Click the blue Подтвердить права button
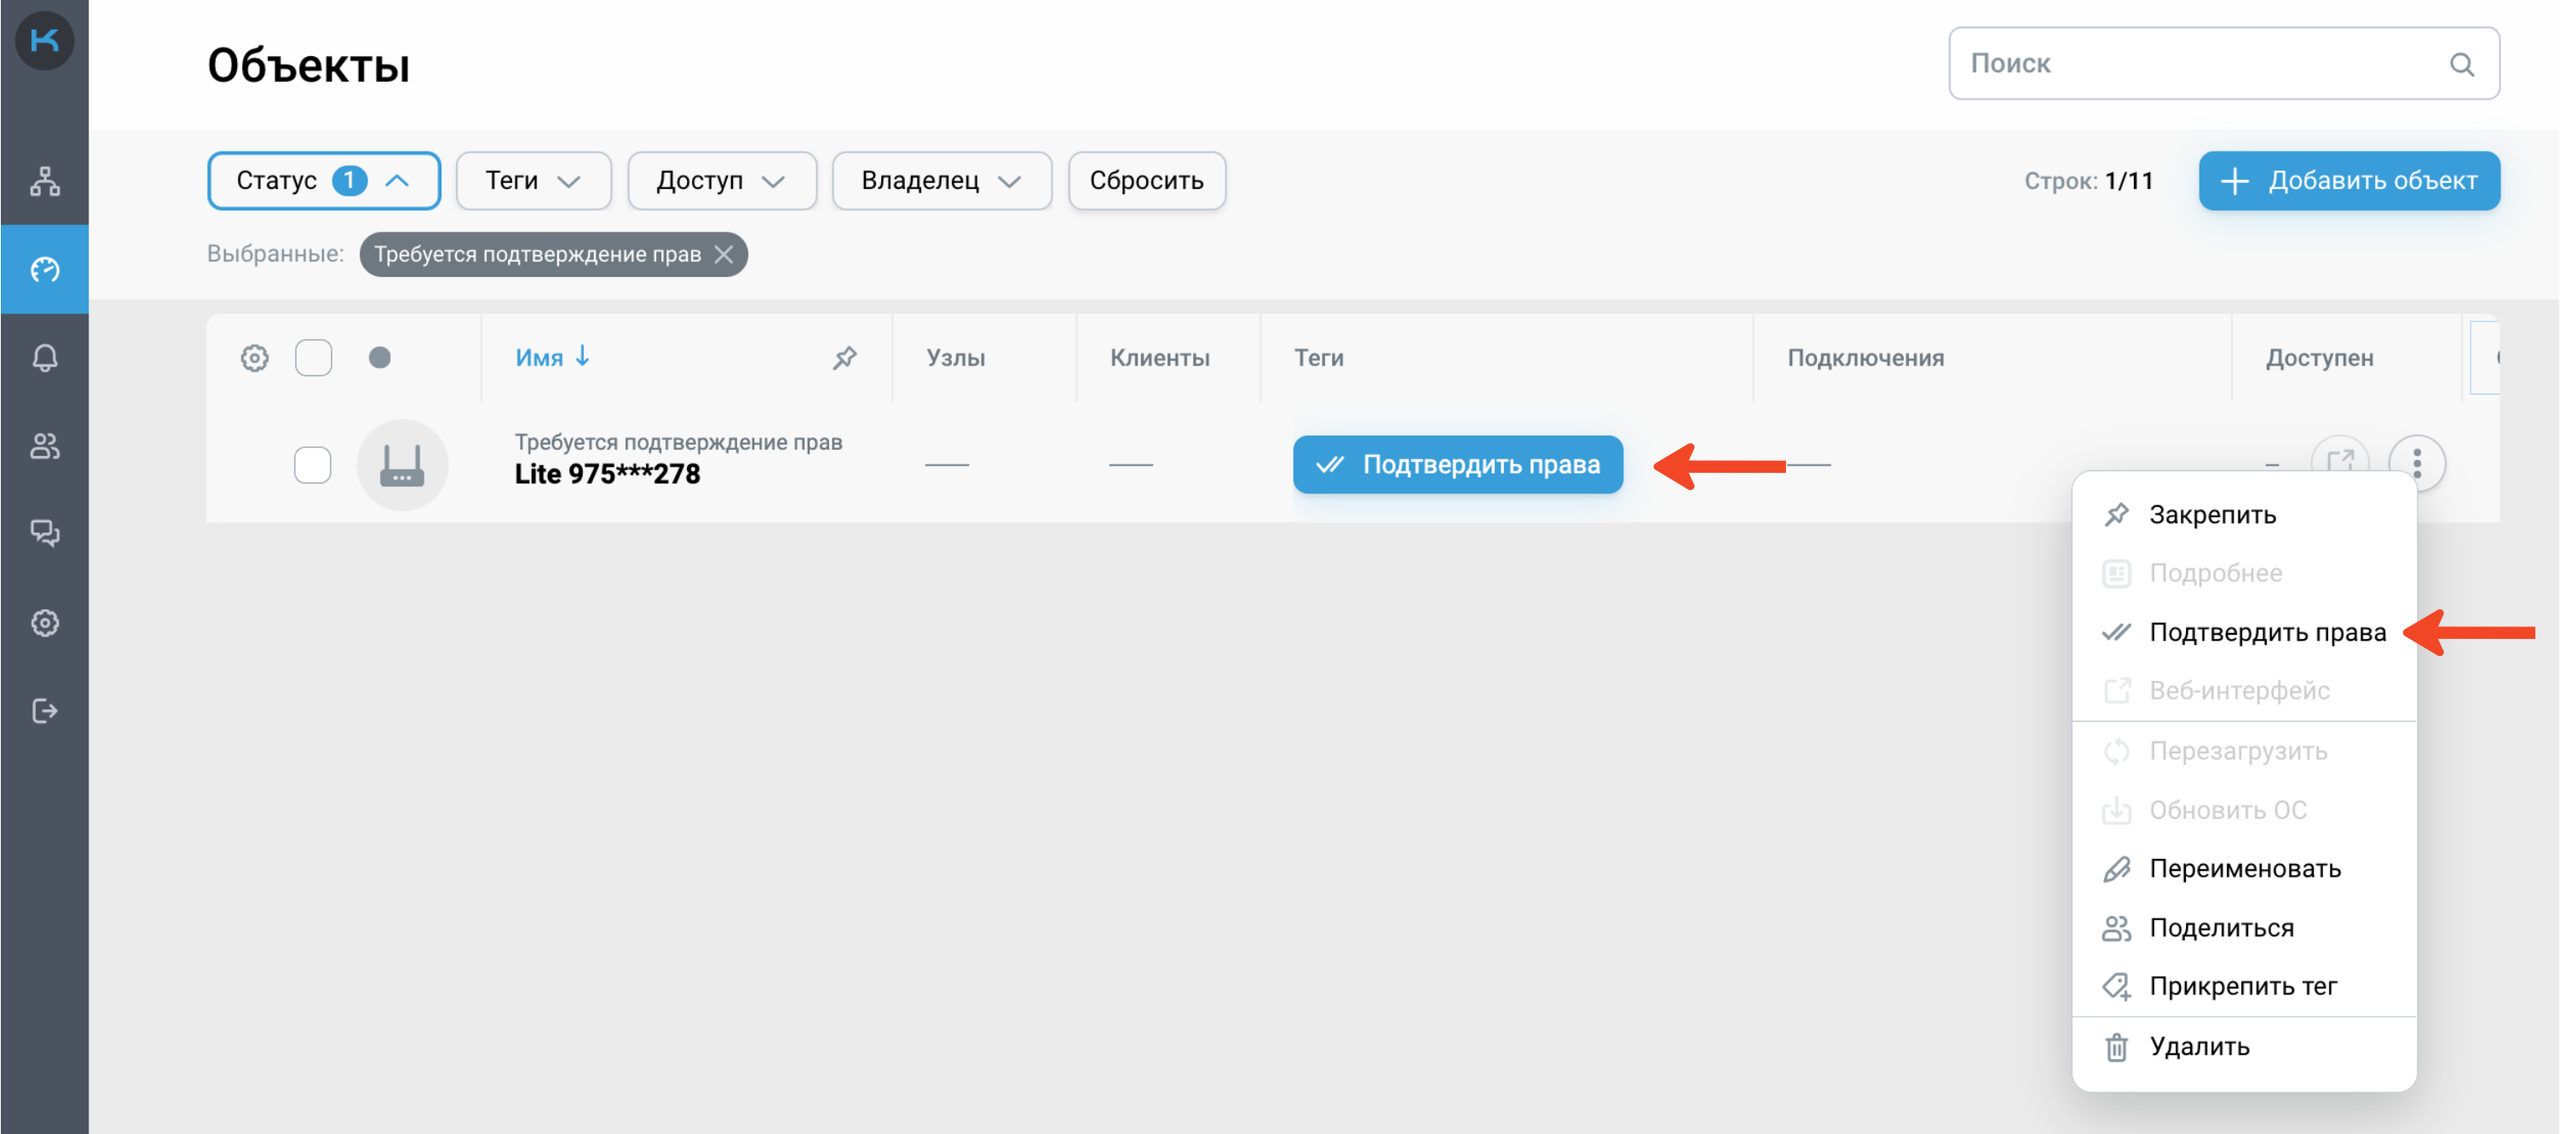This screenshot has height=1134, width=2560. pos(1457,465)
